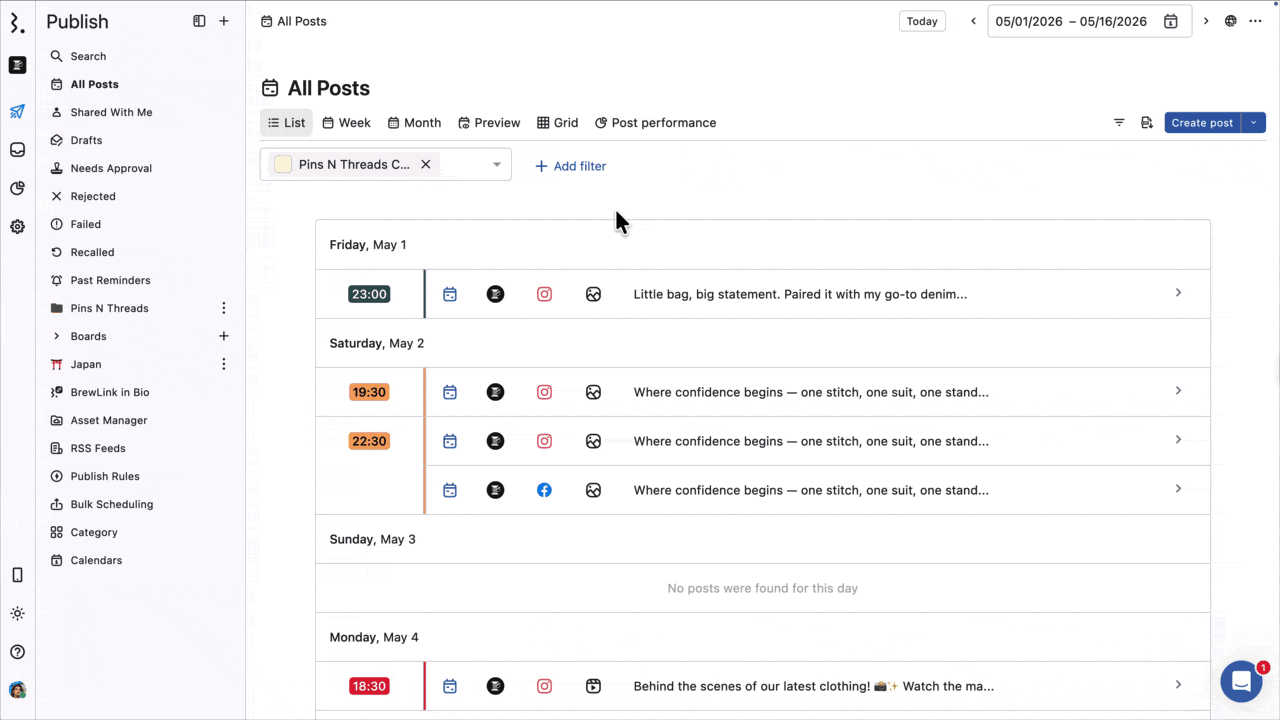Image resolution: width=1280 pixels, height=720 pixels.
Task: Open the settings gear in left rail
Action: [x=17, y=227]
